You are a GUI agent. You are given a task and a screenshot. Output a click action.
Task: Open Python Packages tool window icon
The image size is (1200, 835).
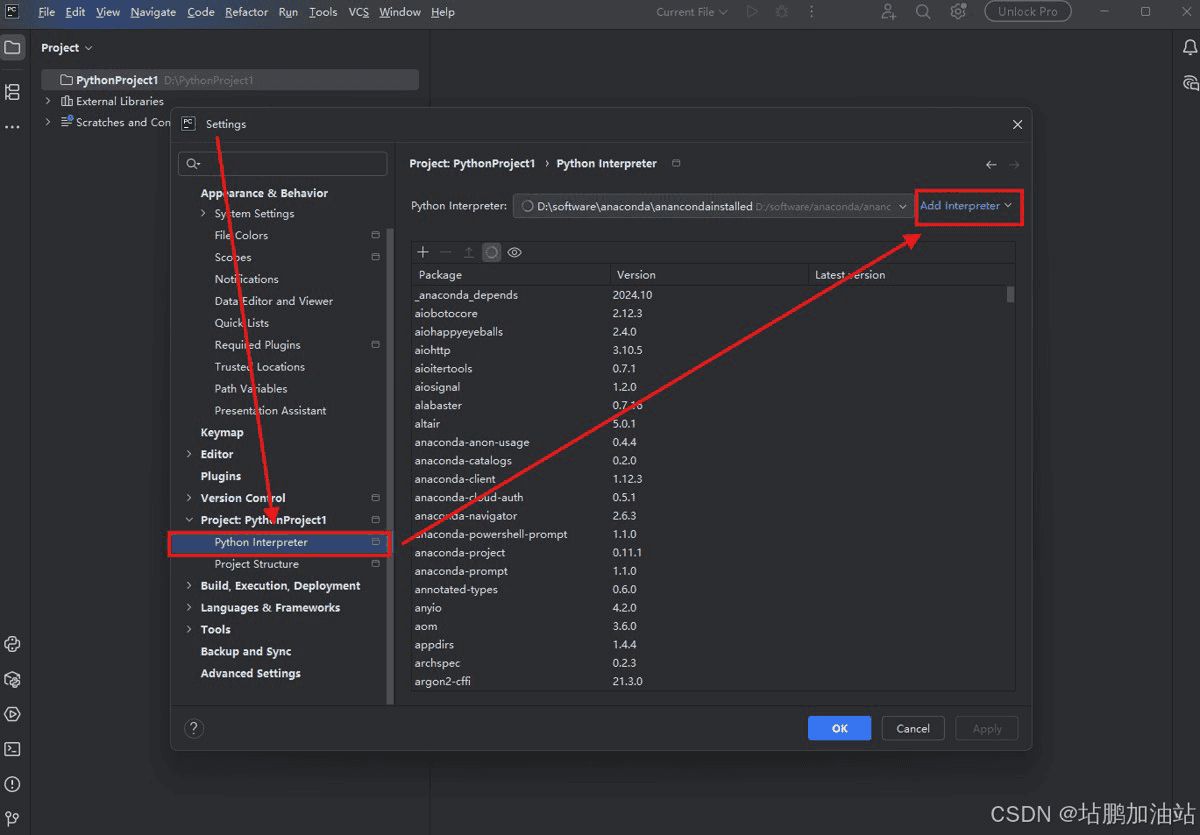point(13,679)
